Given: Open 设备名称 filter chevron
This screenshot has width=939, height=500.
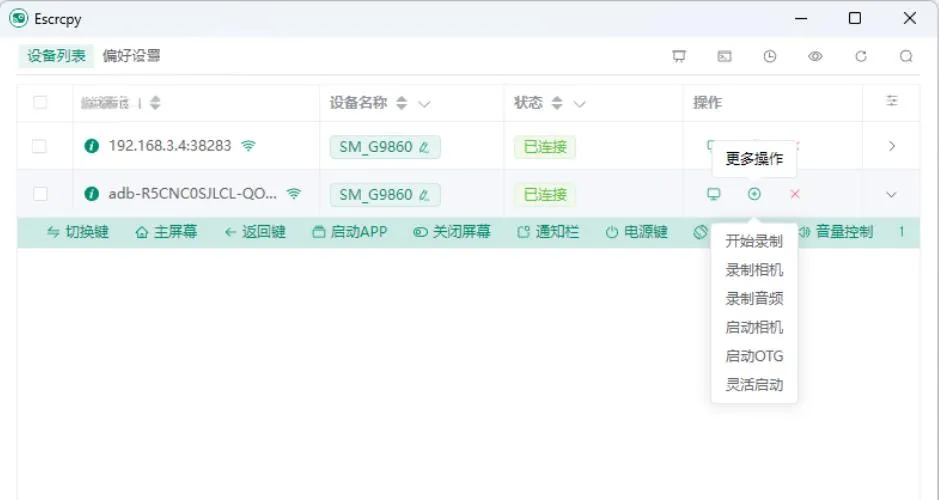Looking at the screenshot, I should [425, 104].
